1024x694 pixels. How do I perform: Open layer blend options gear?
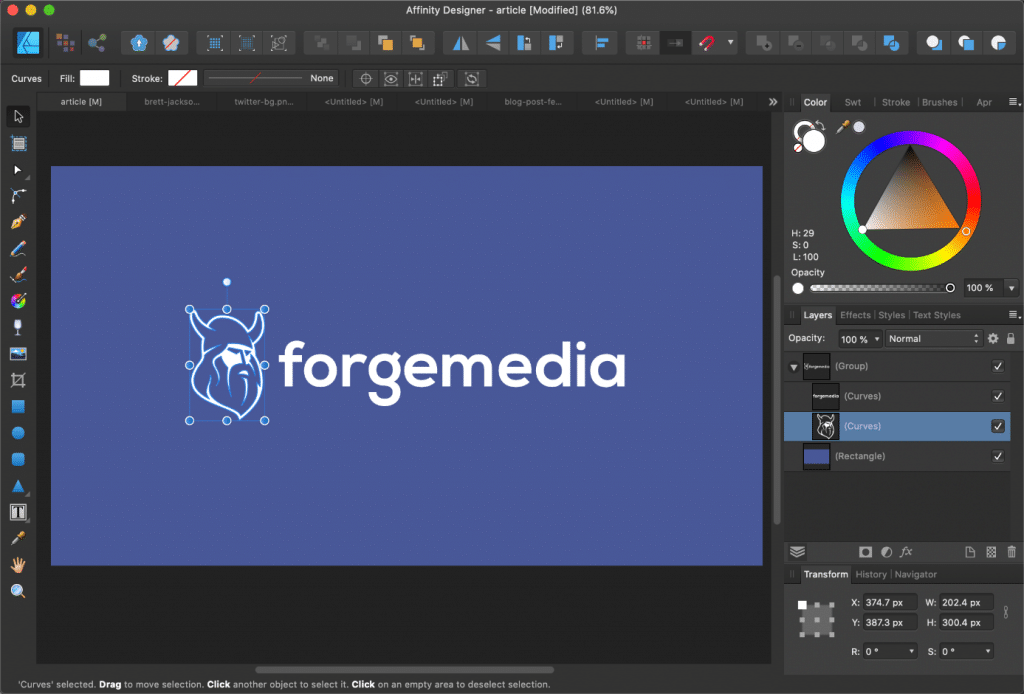click(x=993, y=338)
